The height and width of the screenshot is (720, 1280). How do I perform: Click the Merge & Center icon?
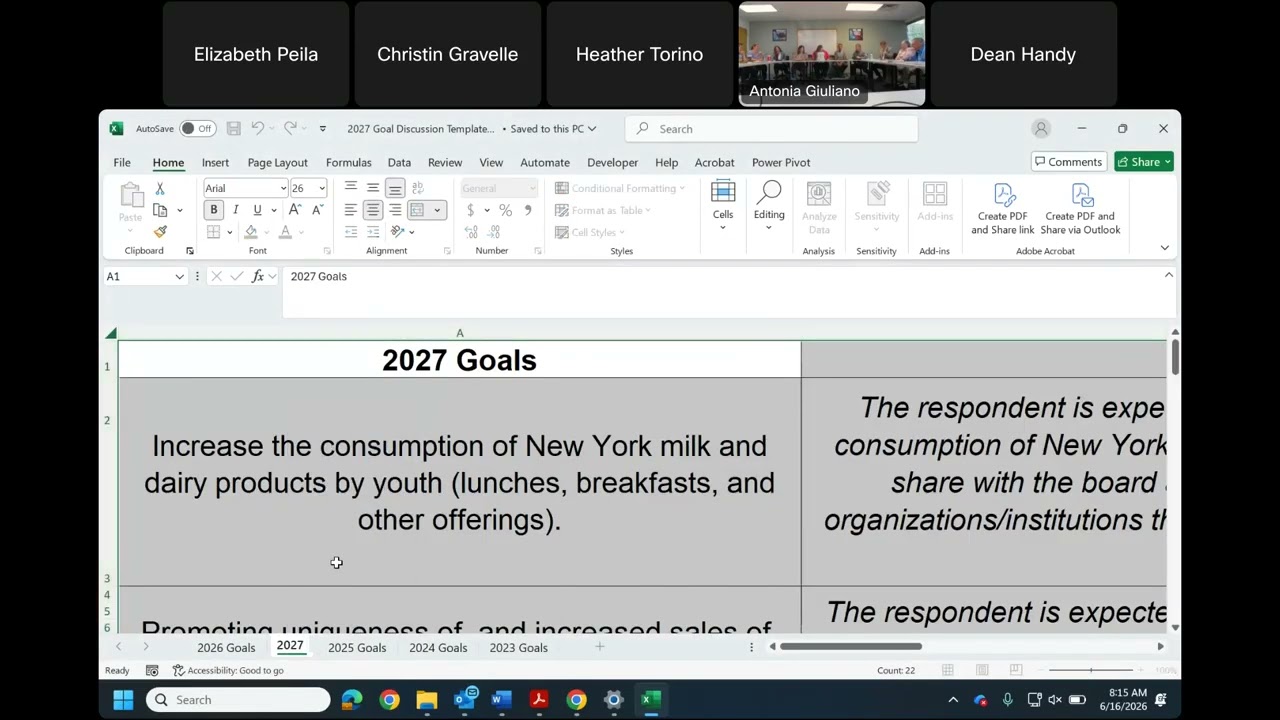tap(418, 210)
